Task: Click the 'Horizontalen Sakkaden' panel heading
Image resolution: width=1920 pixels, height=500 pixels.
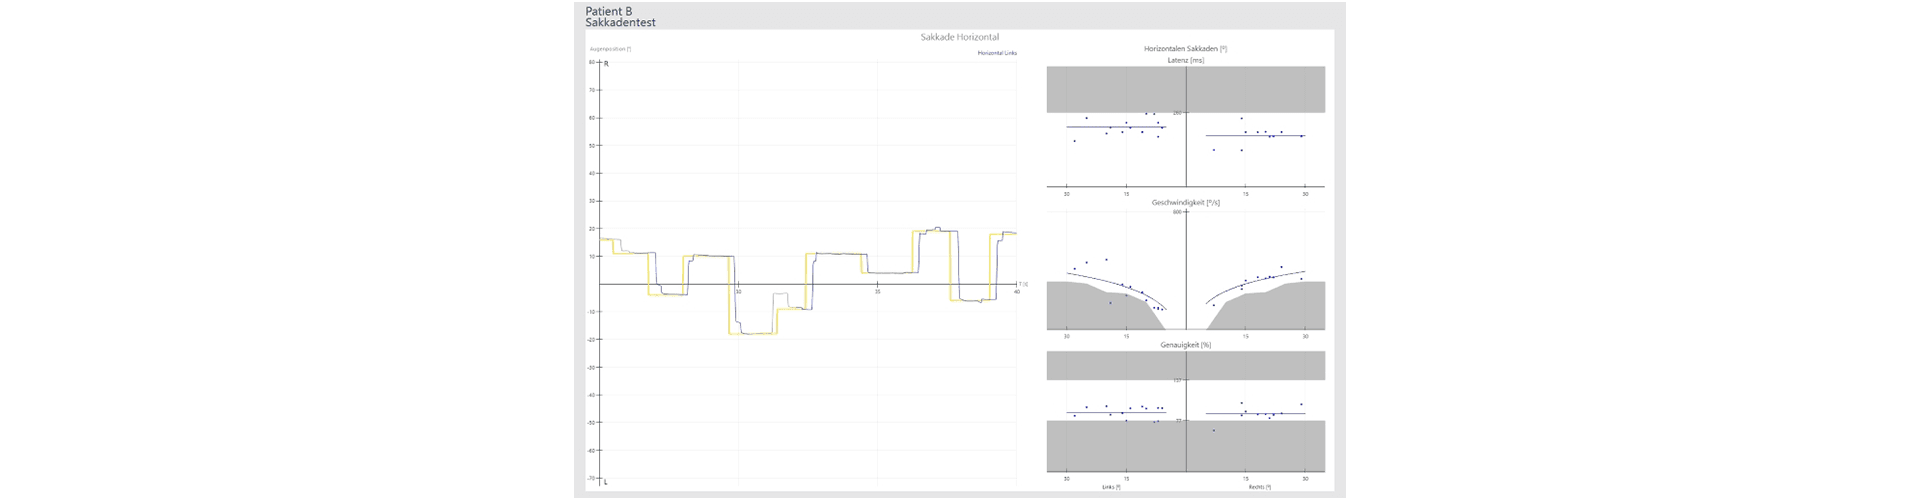Action: [1185, 49]
